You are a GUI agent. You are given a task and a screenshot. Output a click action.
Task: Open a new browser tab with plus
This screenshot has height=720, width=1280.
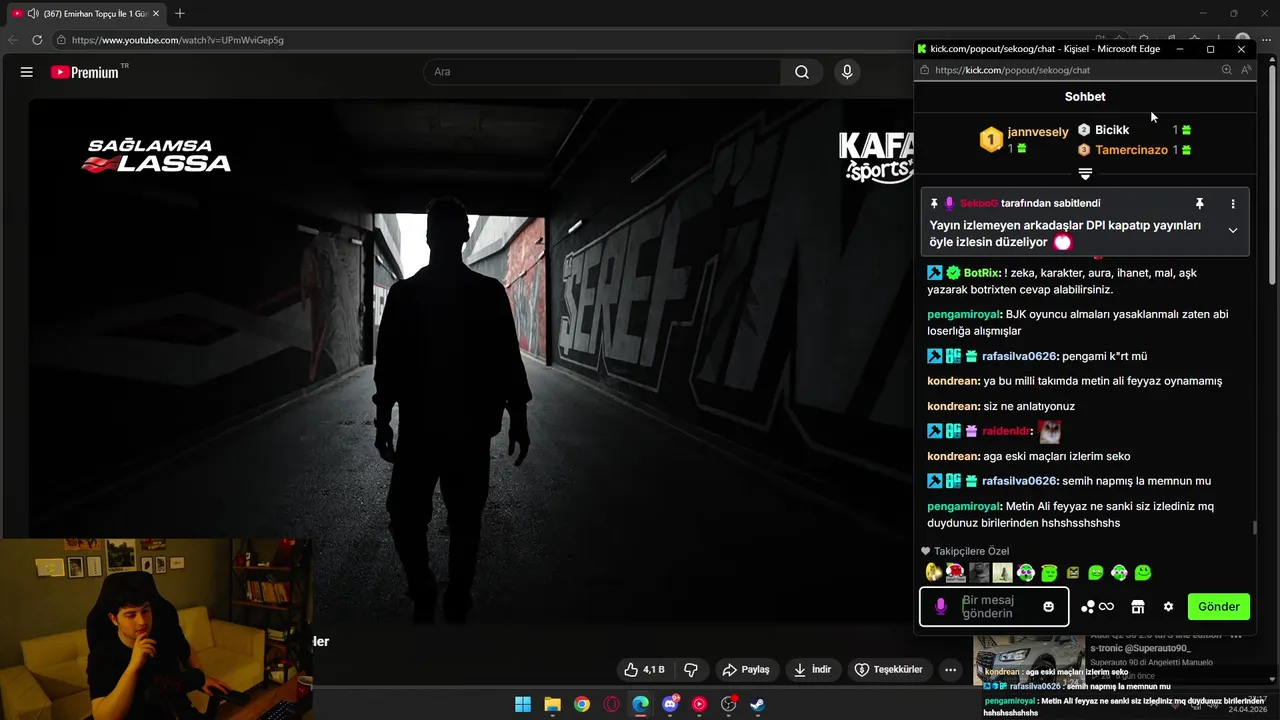(x=180, y=13)
